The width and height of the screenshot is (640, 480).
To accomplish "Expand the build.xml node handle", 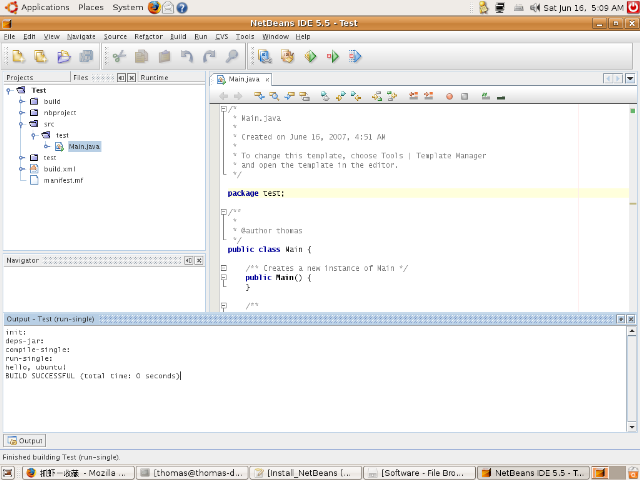I will click(22, 169).
